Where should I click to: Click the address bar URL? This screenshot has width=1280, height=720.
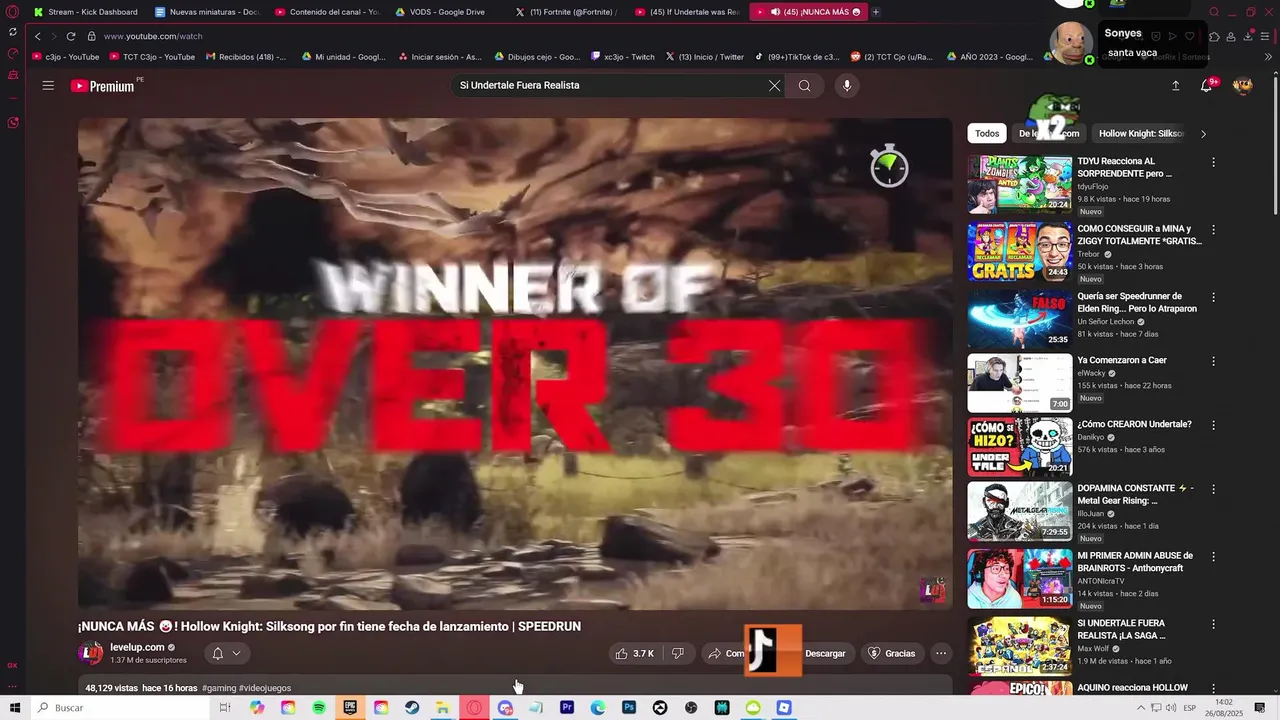[x=153, y=36]
